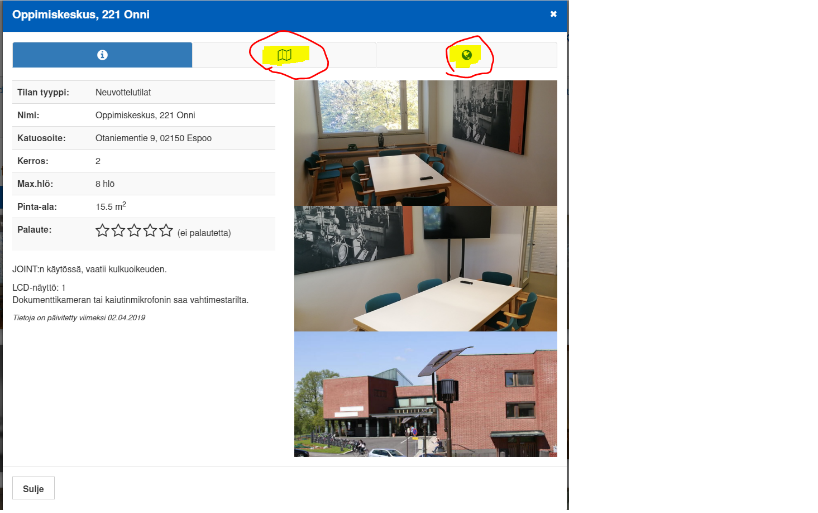
Task: Rate with the fifth star
Action: (x=166, y=231)
